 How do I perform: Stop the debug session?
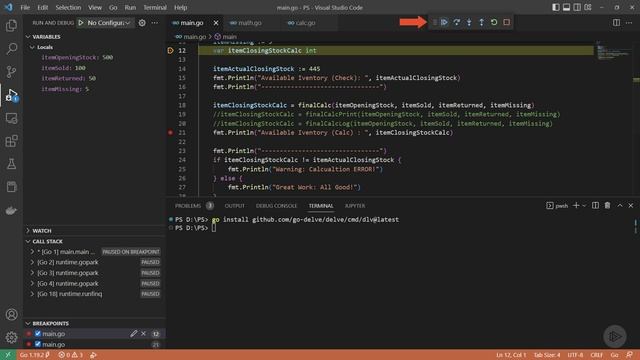507,22
